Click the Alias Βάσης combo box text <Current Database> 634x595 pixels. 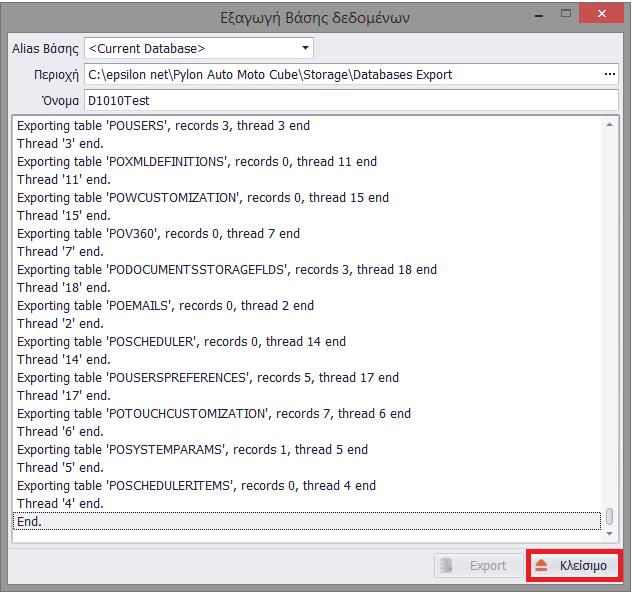pos(147,49)
